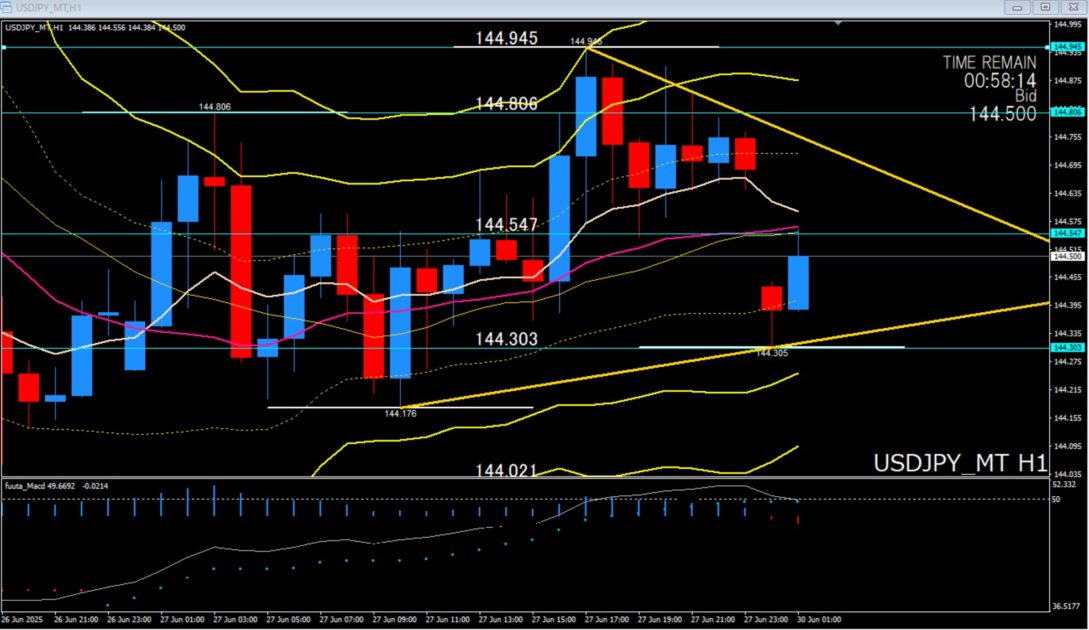
Task: Click the MACD level 50 scale label
Action: click(1056, 499)
